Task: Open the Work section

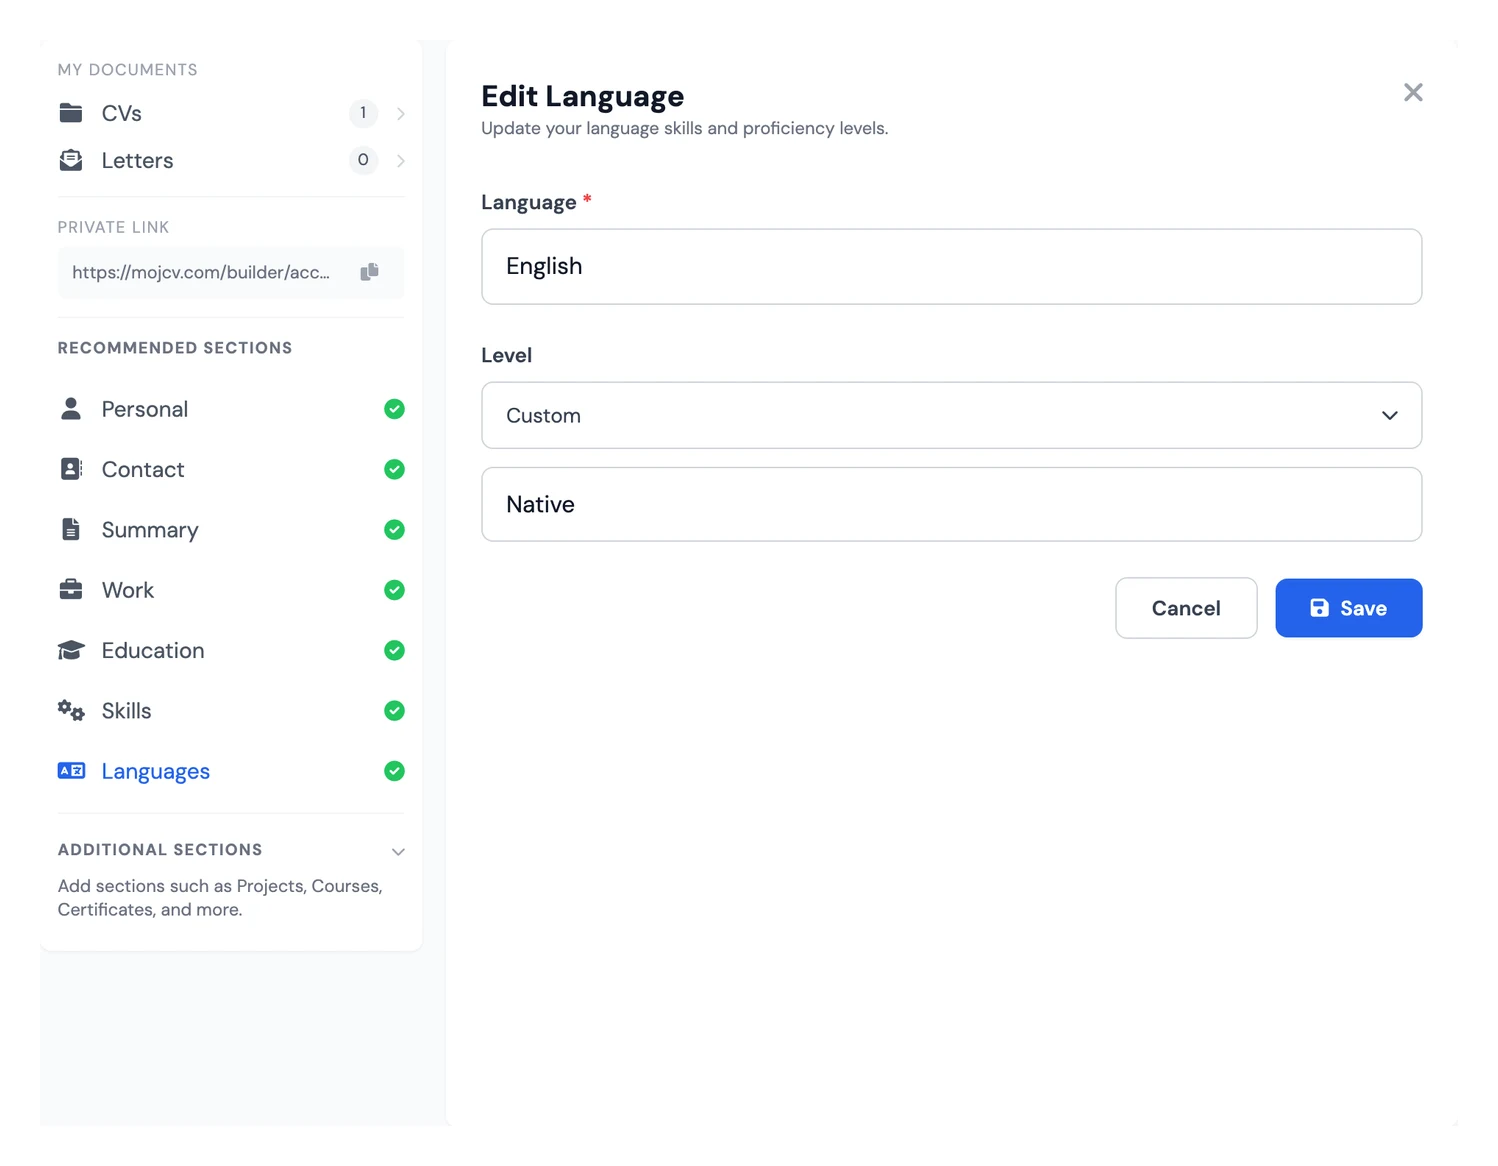Action: pos(231,590)
